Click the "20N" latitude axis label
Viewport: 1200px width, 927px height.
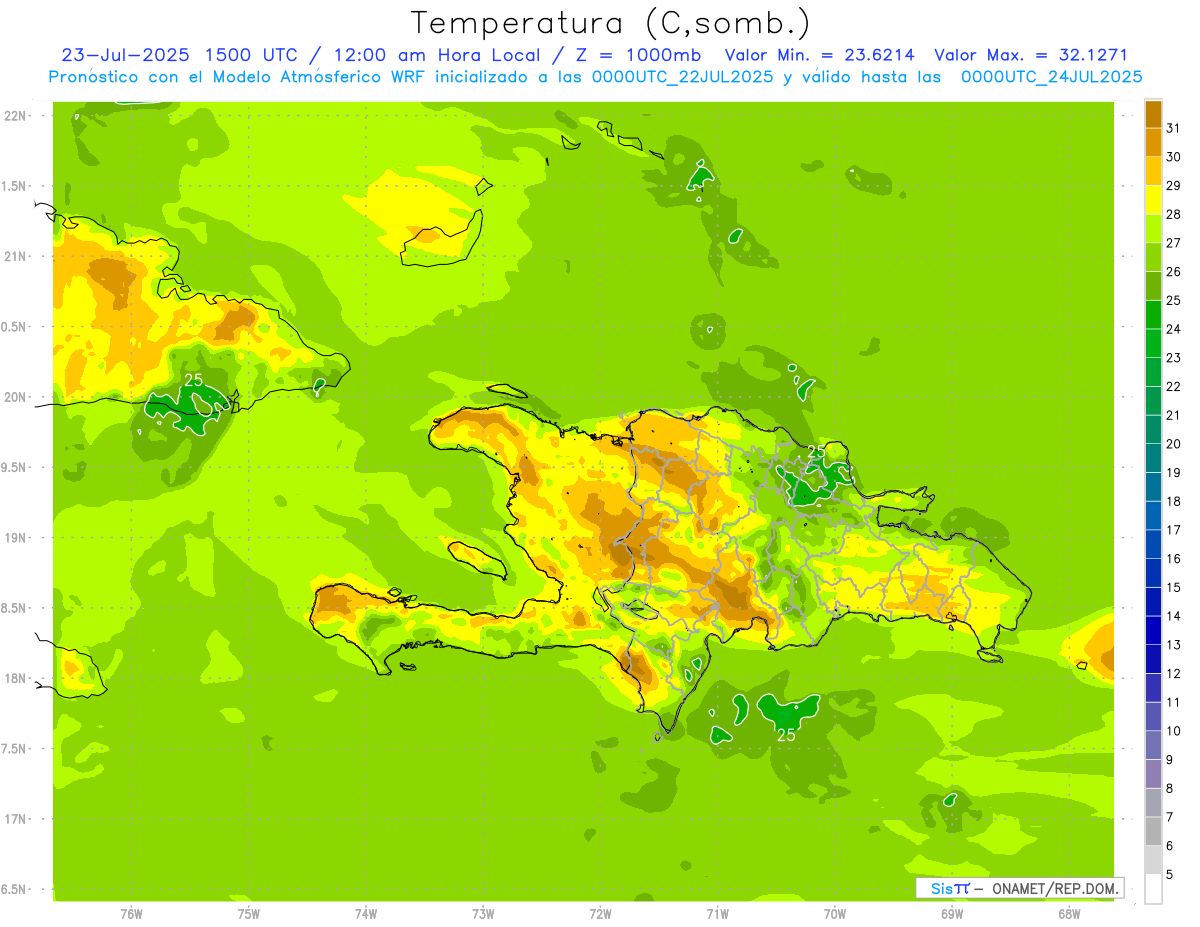[x=15, y=397]
